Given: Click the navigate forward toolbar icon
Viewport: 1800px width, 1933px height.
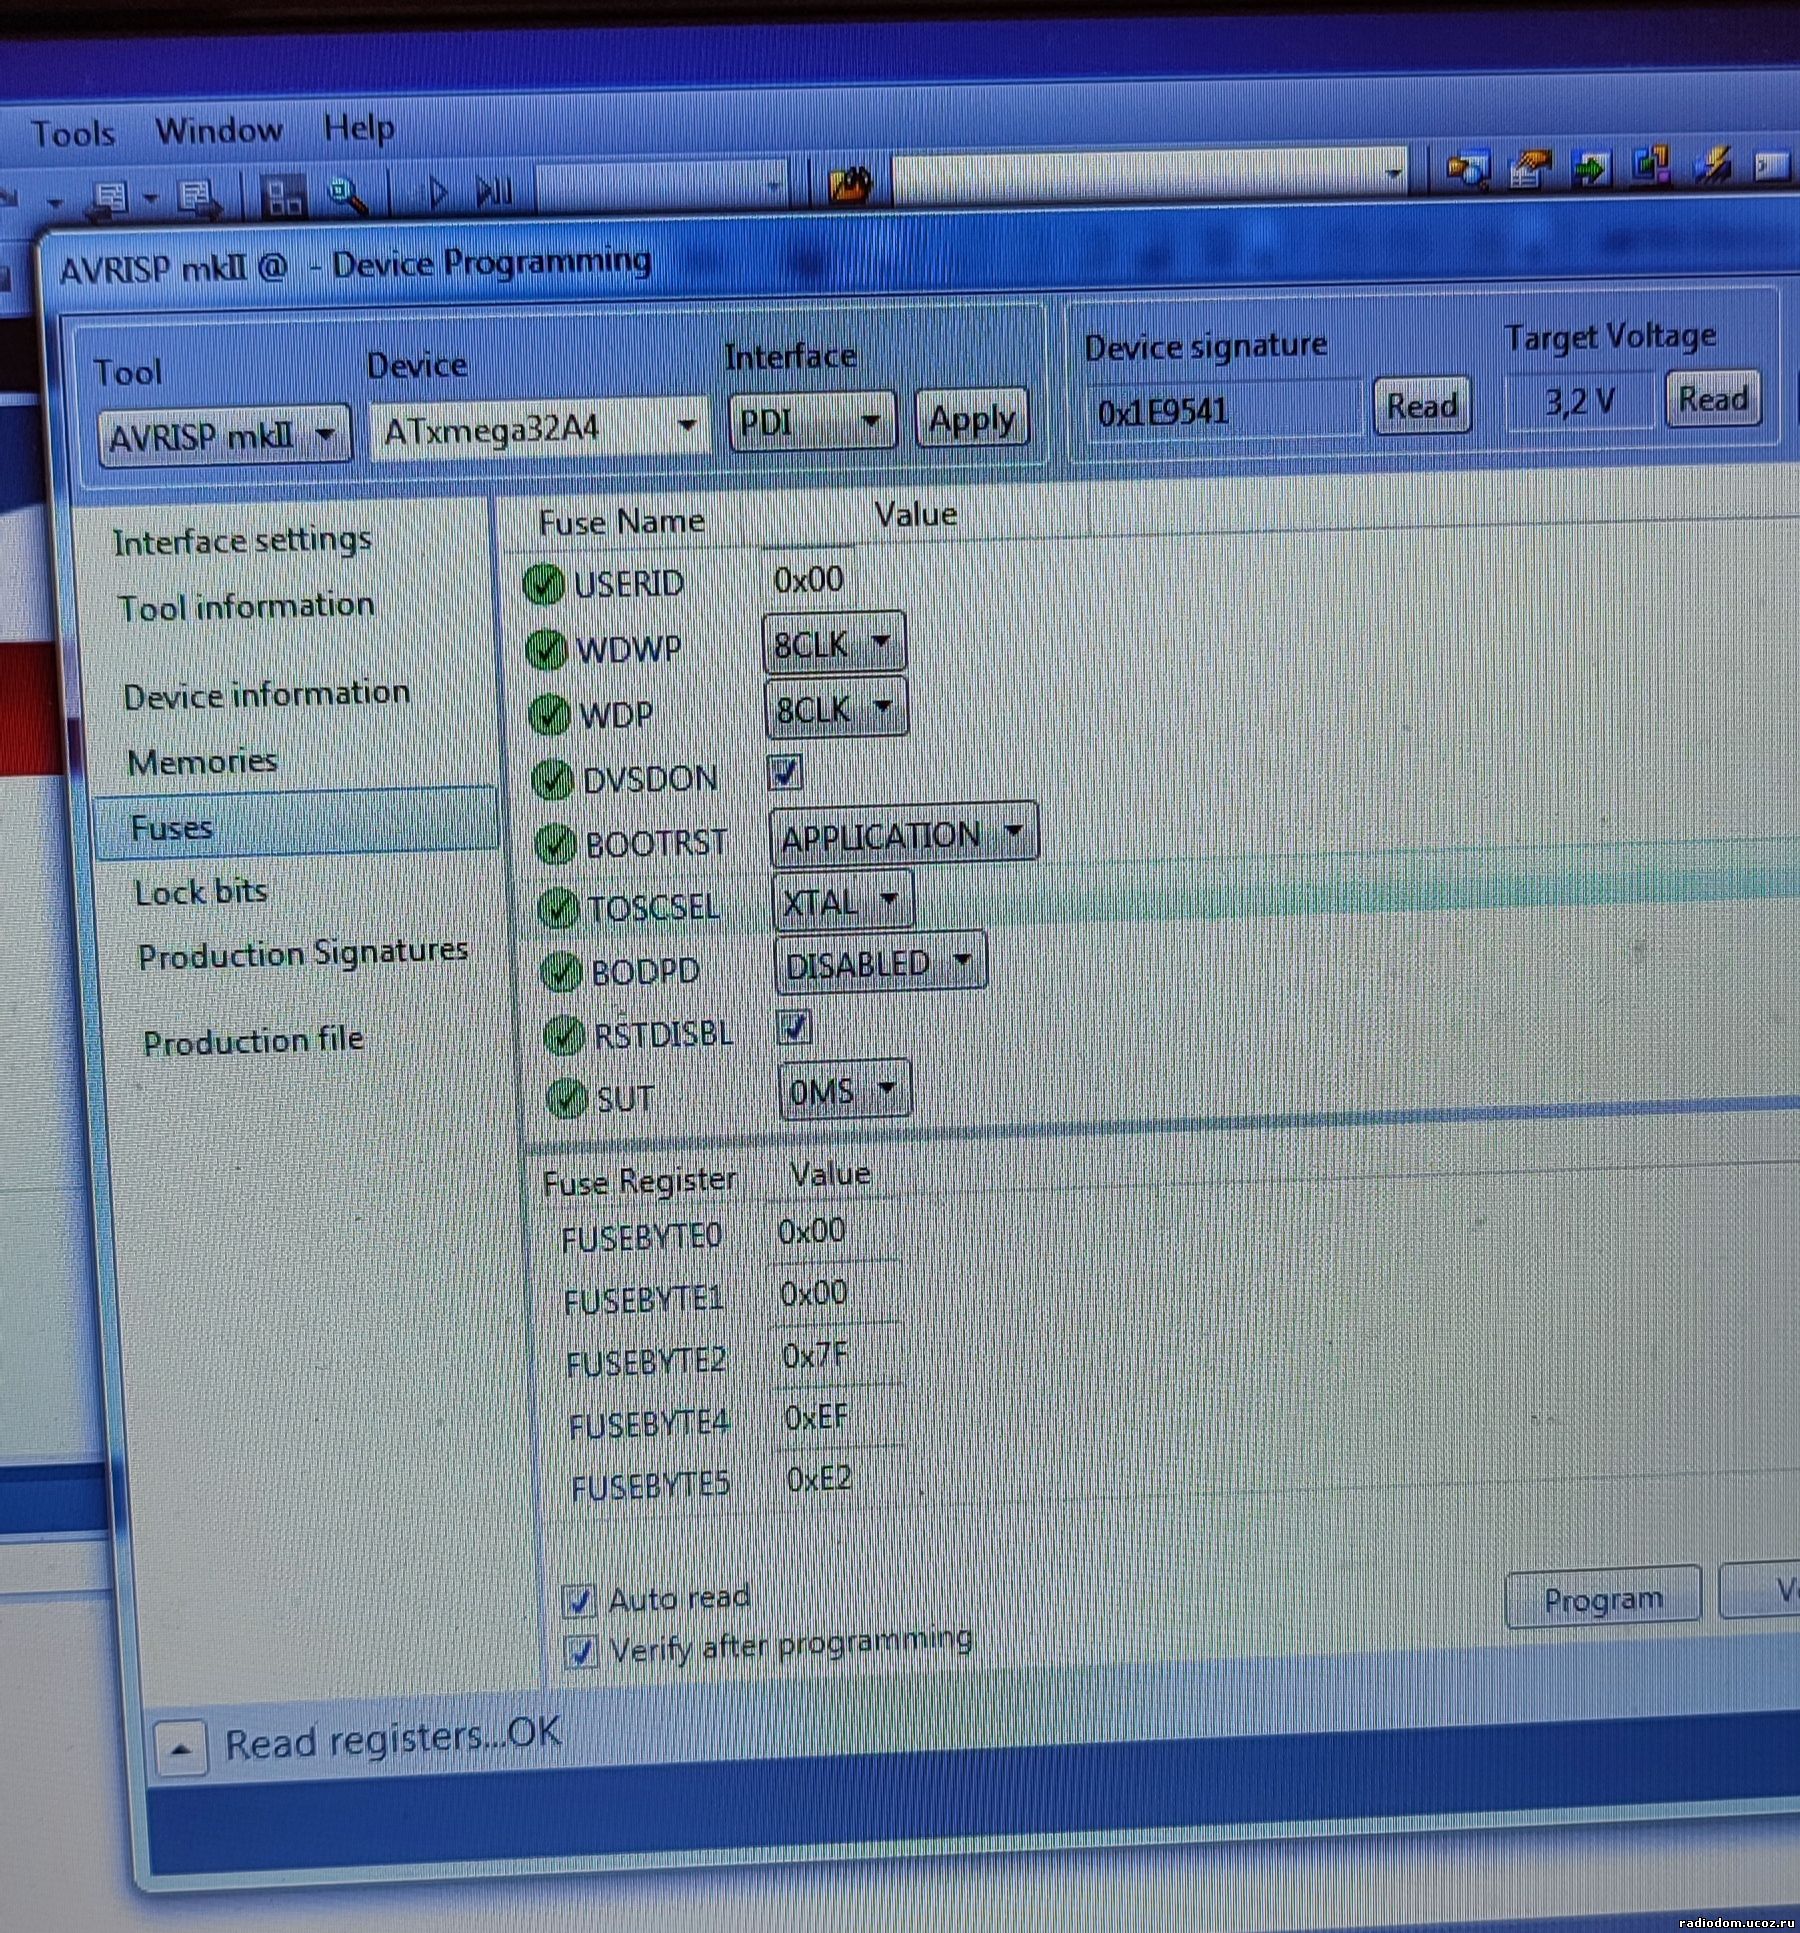Looking at the screenshot, I should click(200, 197).
